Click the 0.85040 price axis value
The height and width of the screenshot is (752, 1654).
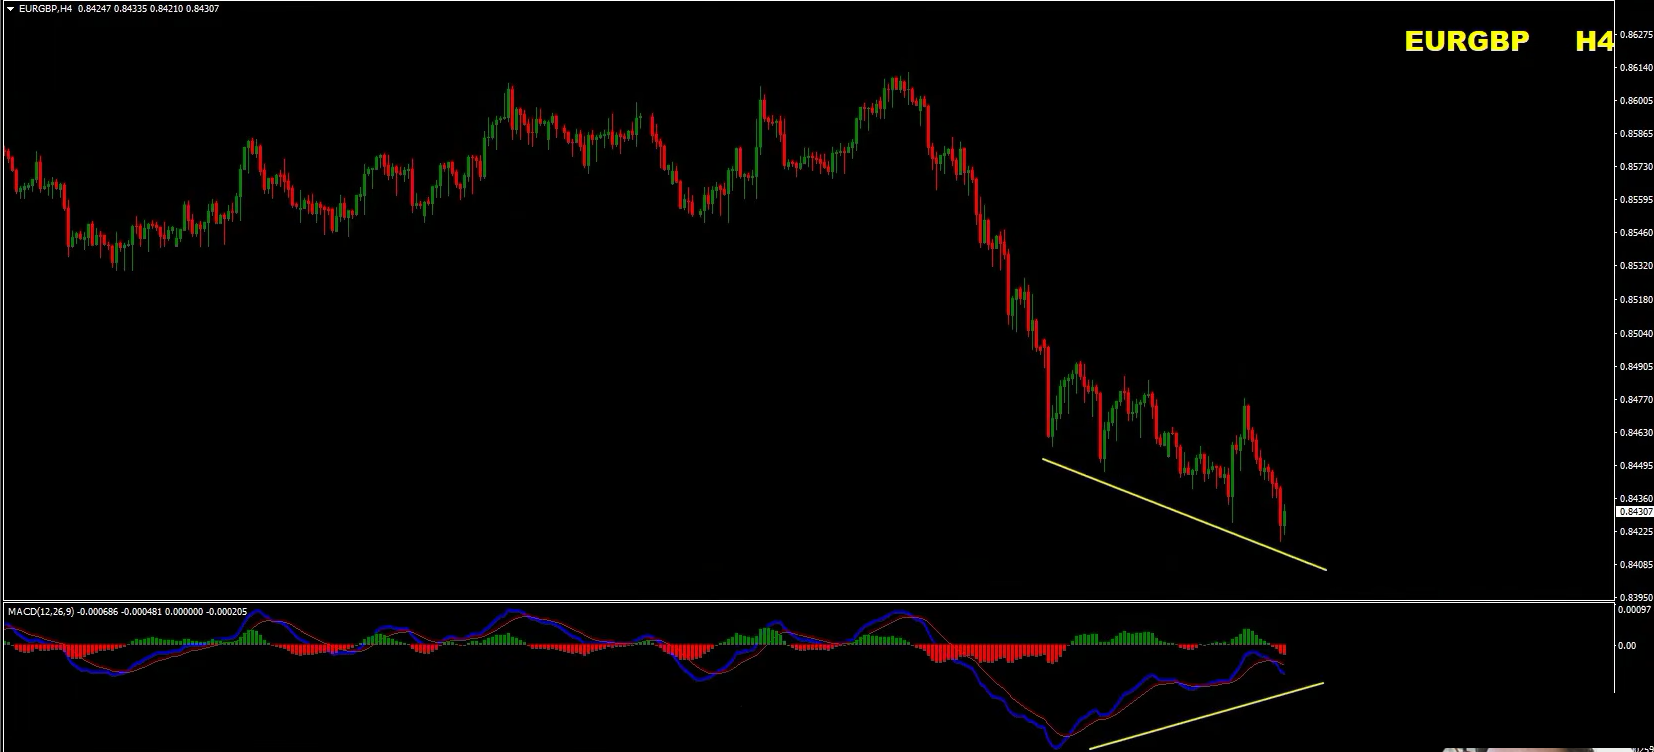point(1635,333)
